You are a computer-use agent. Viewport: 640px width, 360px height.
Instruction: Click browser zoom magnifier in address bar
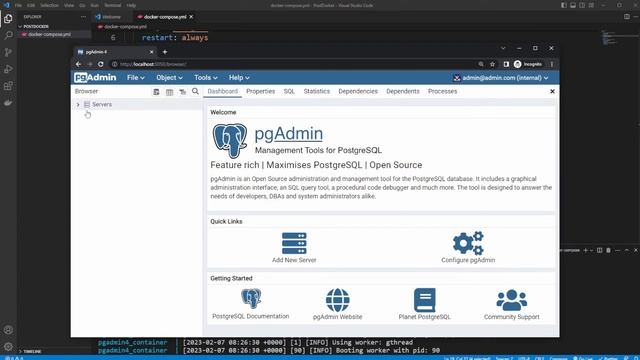481,64
